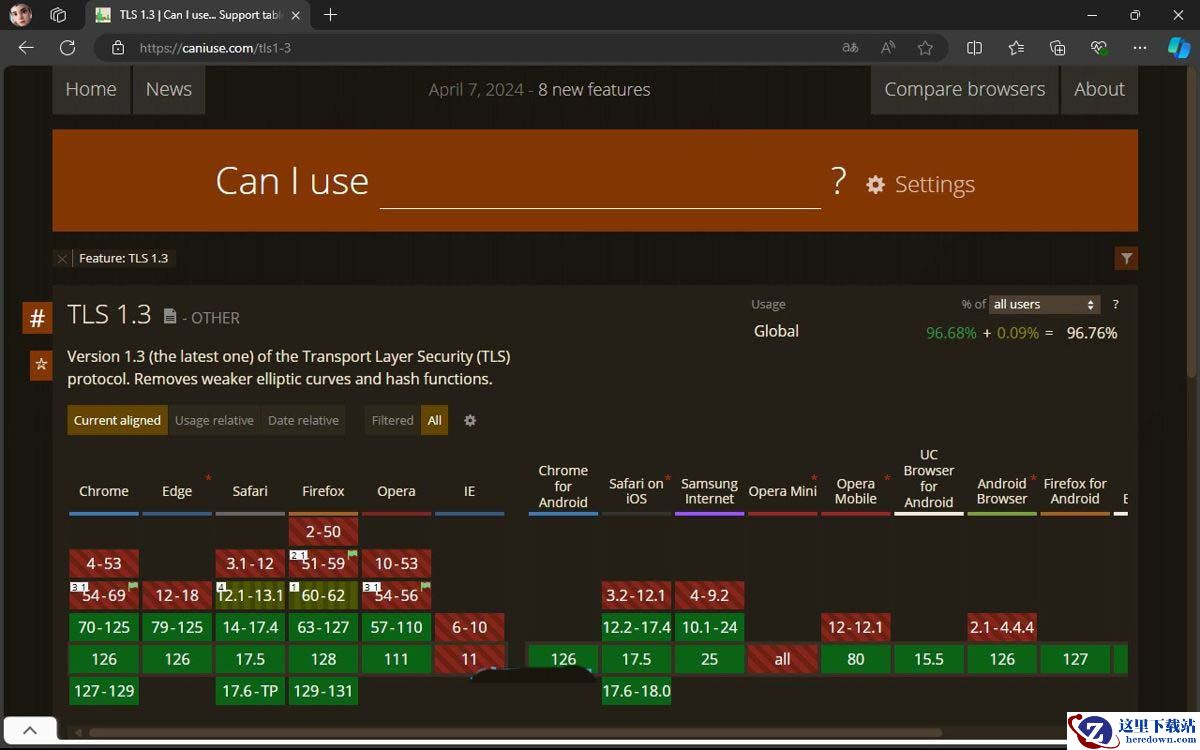The width and height of the screenshot is (1200, 750).
Task: Click the Samsung Internet column header
Action: (709, 491)
